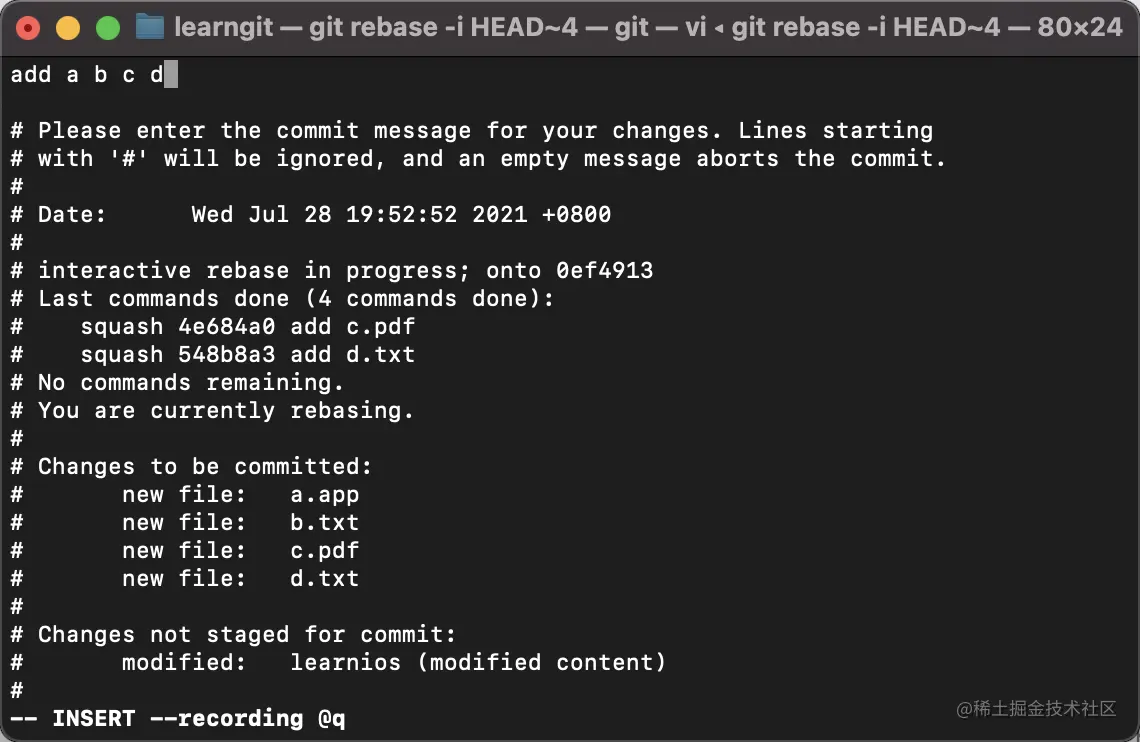Click the new file a.app entry
Viewport: 1140px width, 742px height.
pos(241,495)
